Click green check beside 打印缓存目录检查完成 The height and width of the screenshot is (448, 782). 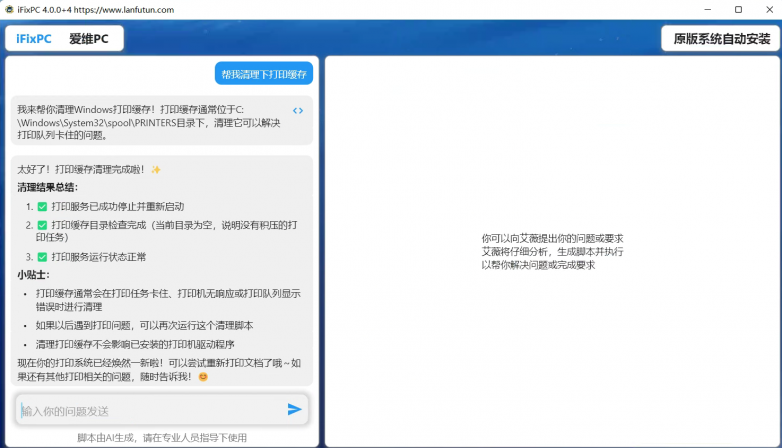tap(42, 225)
